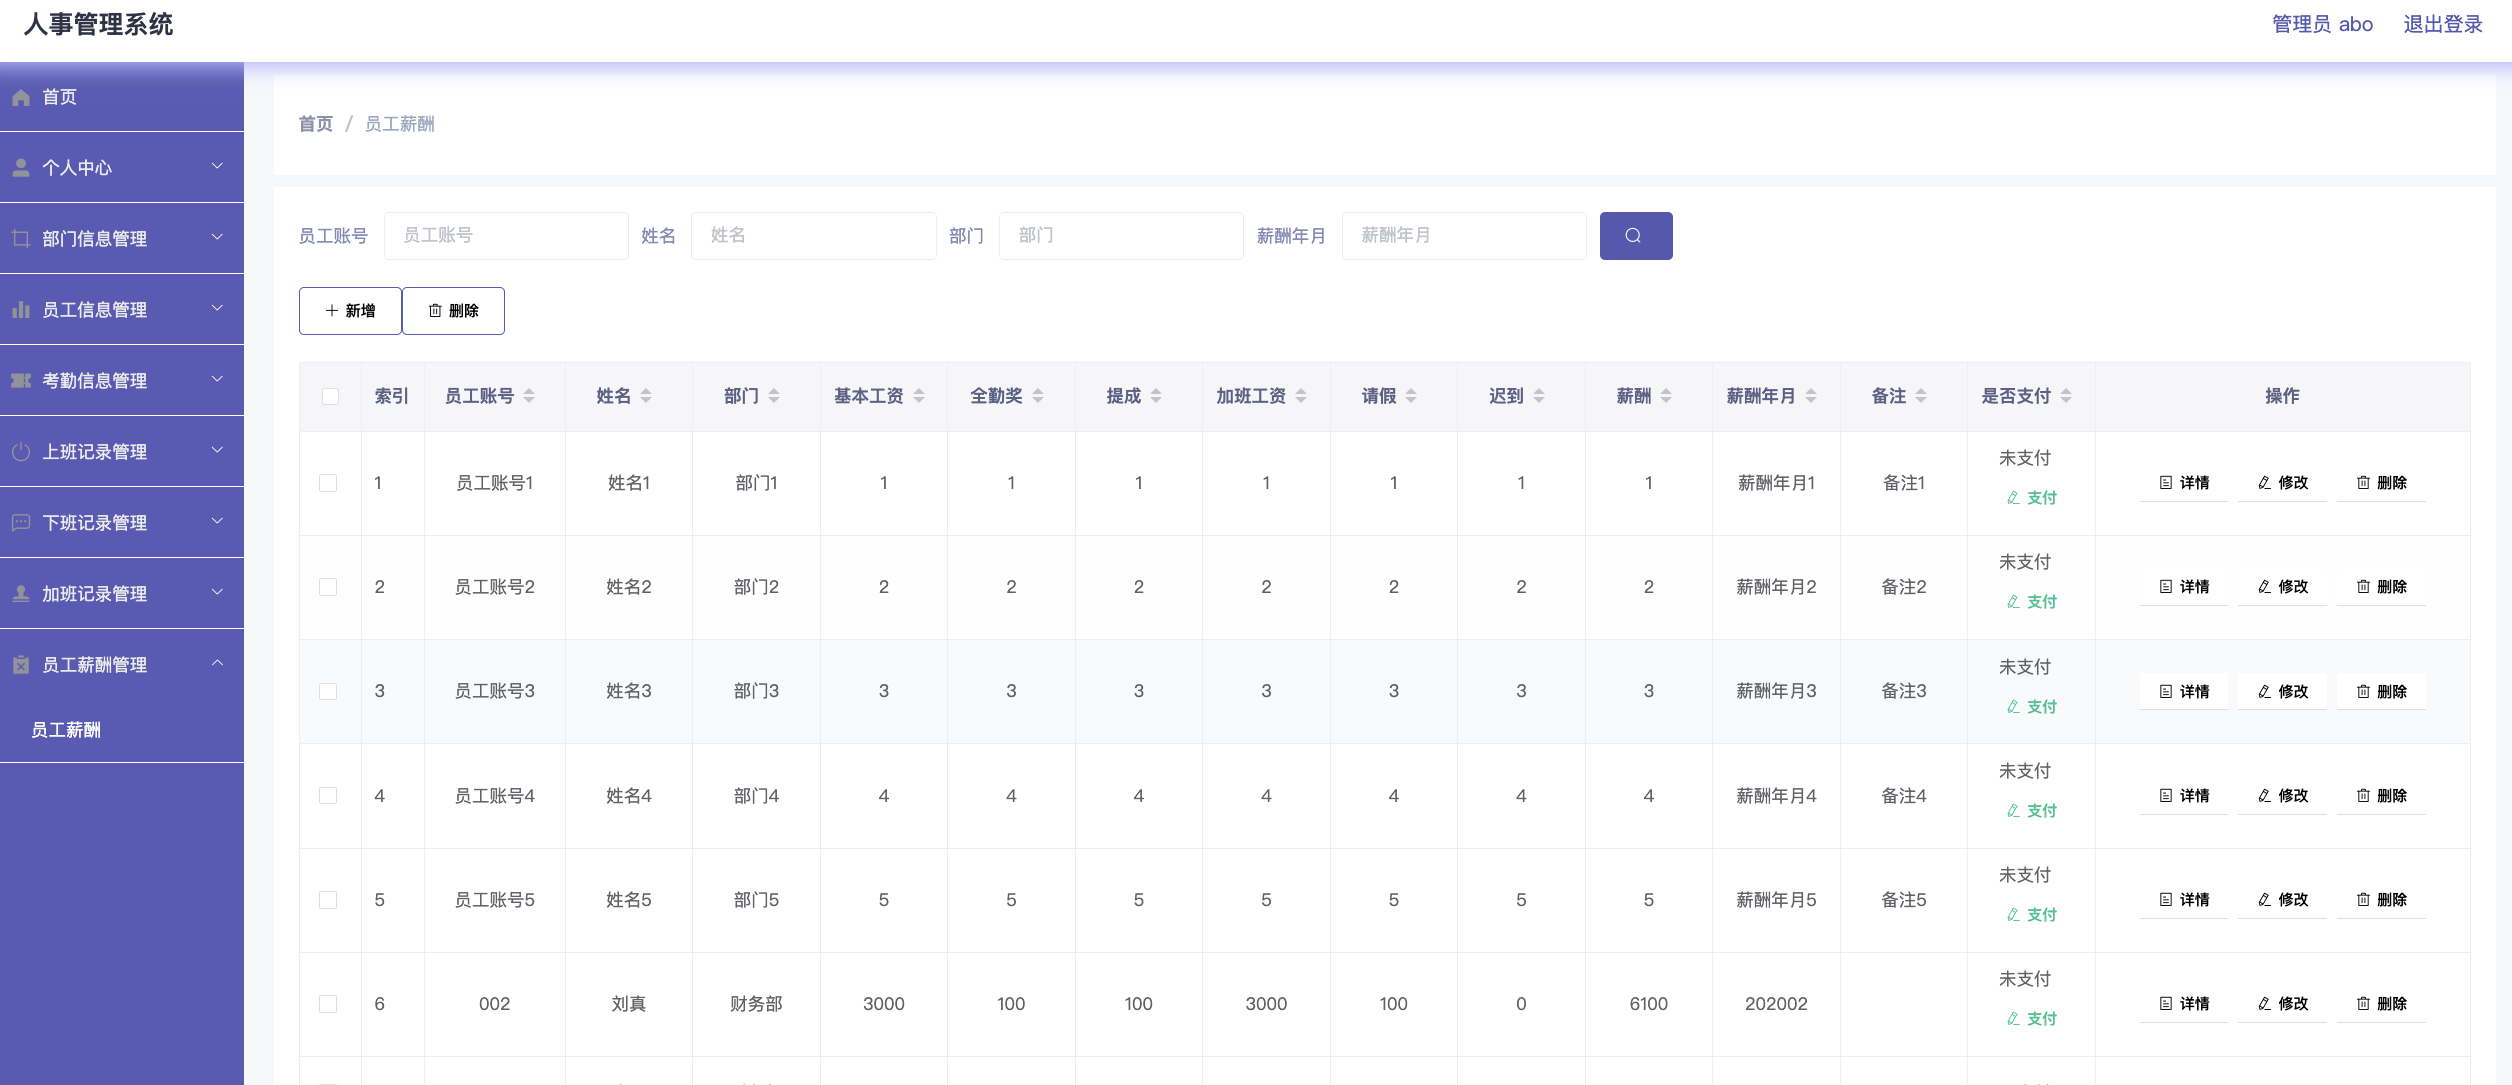The image size is (2512, 1085).
Task: Sort by 请假 column arrows
Action: [1411, 396]
